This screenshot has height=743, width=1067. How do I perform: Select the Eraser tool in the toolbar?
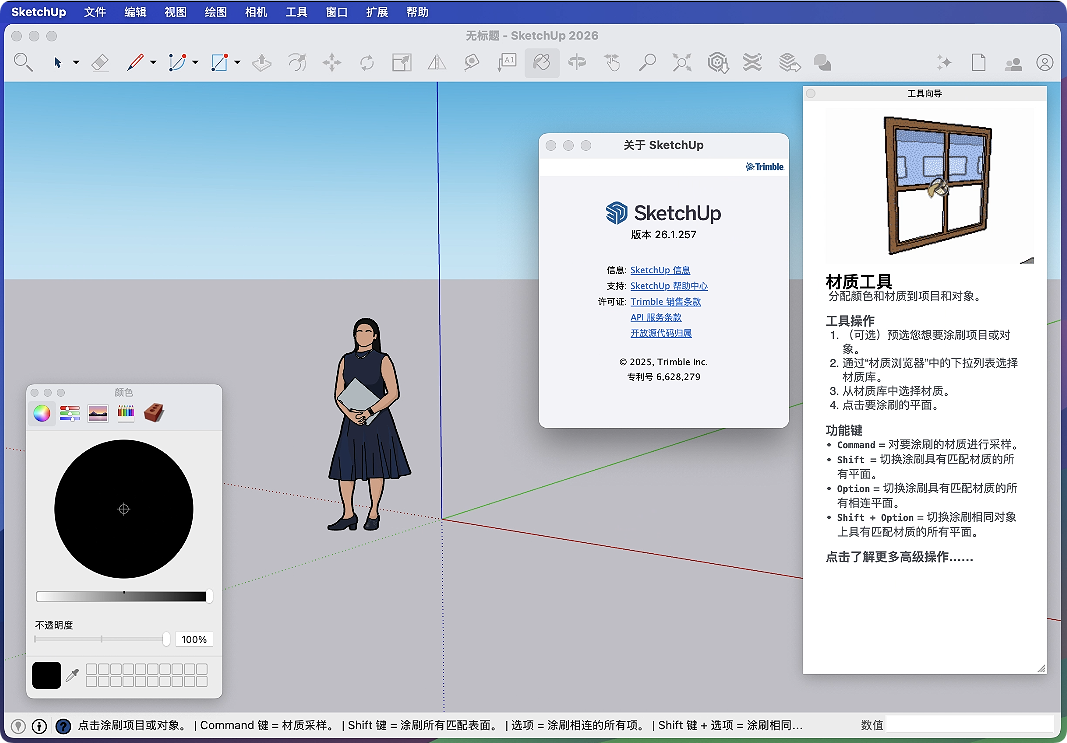pos(99,62)
